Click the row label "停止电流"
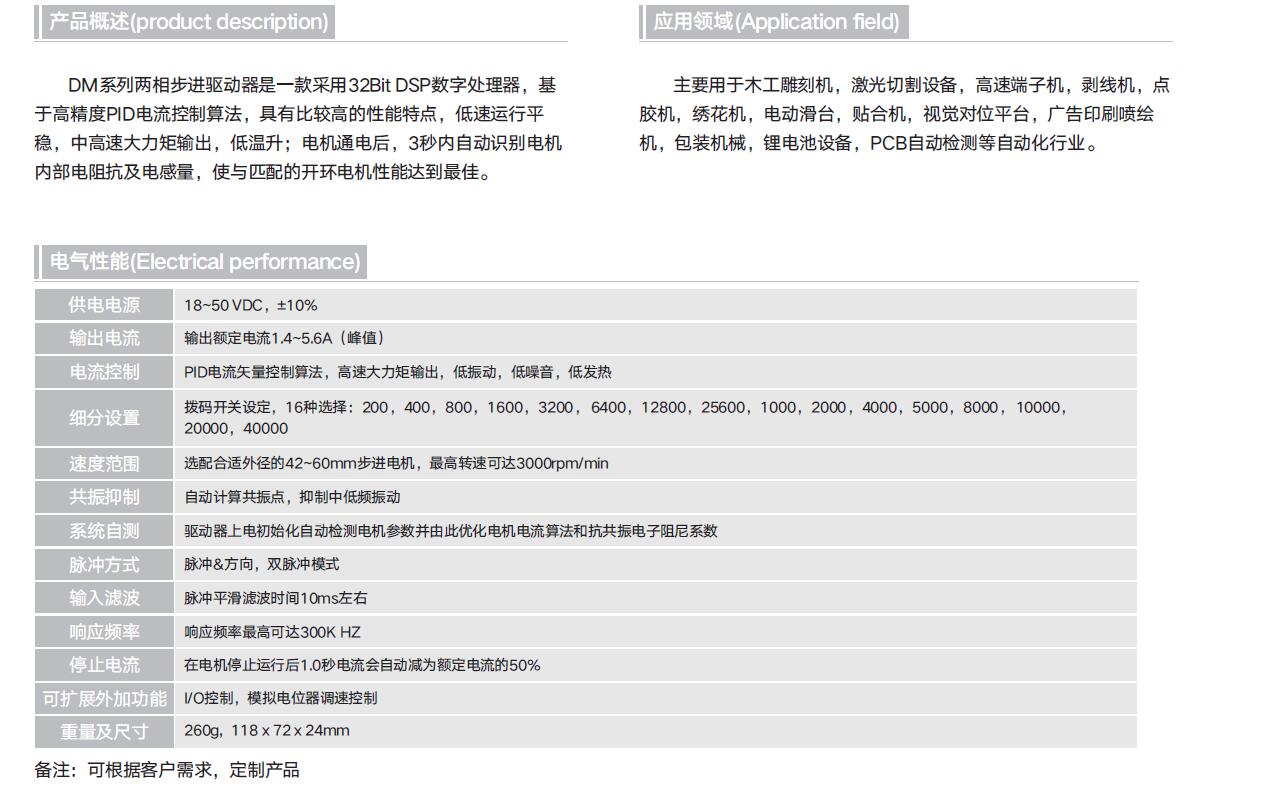 tap(105, 665)
